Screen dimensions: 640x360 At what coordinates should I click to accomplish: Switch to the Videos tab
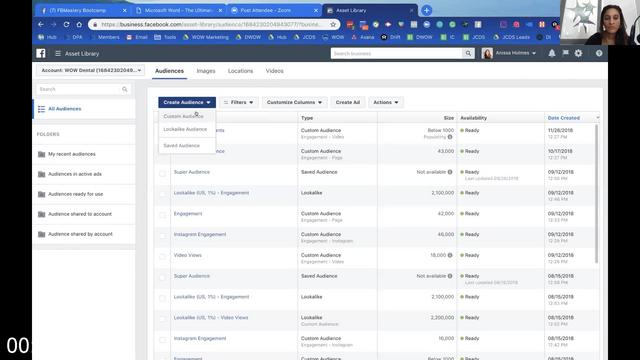(x=274, y=71)
